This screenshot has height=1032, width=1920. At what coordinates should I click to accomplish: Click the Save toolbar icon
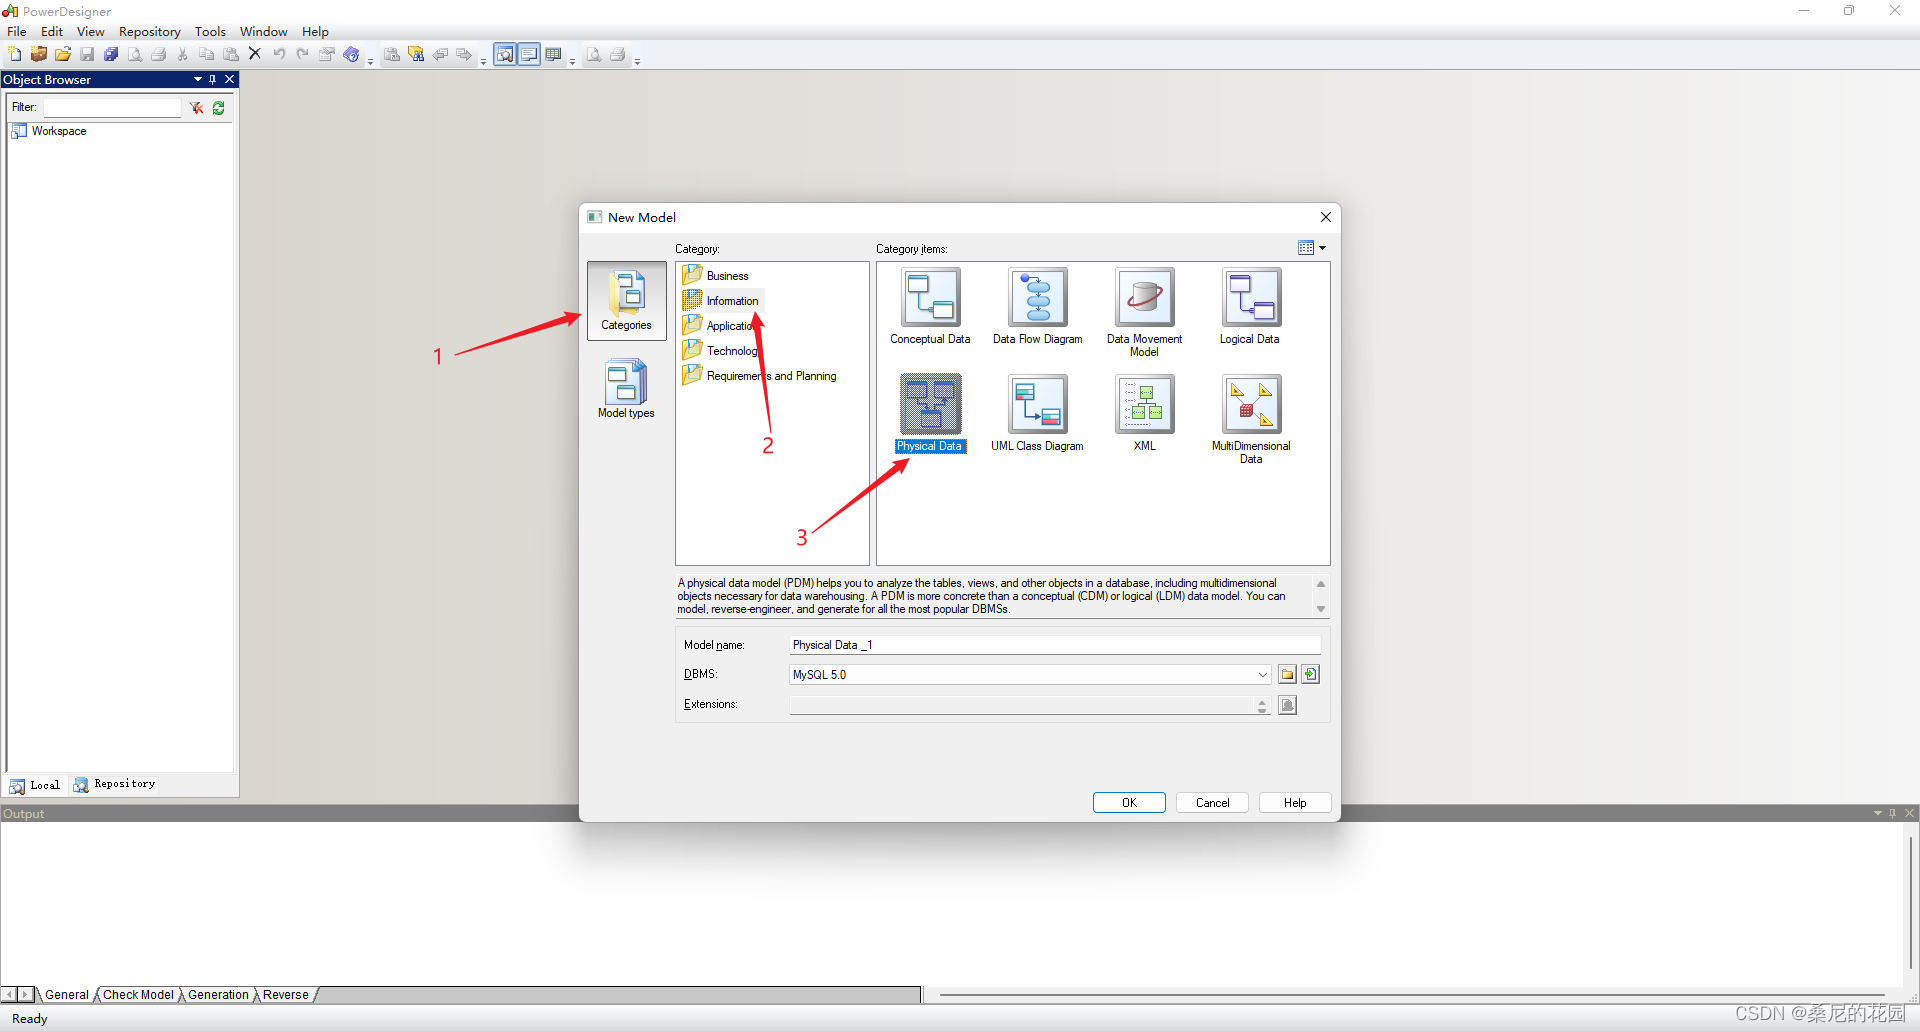[87, 54]
